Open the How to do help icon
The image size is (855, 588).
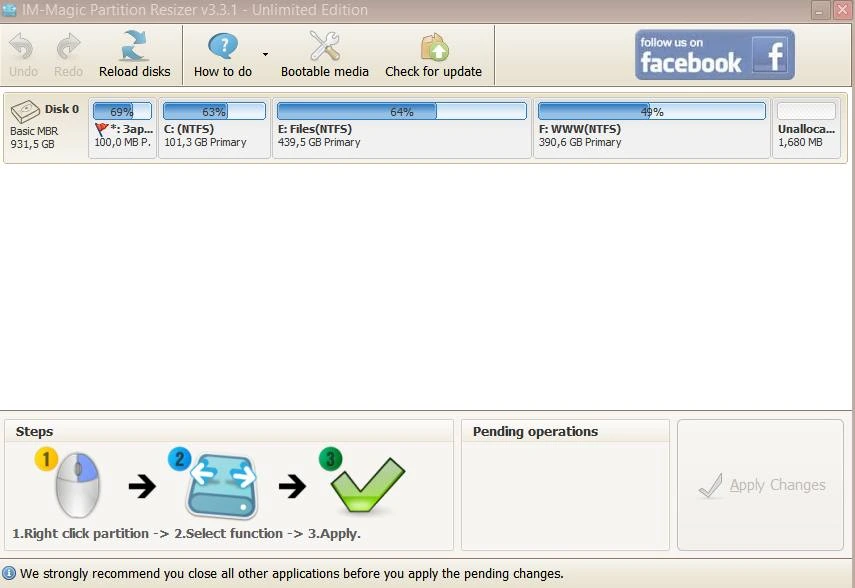click(222, 46)
